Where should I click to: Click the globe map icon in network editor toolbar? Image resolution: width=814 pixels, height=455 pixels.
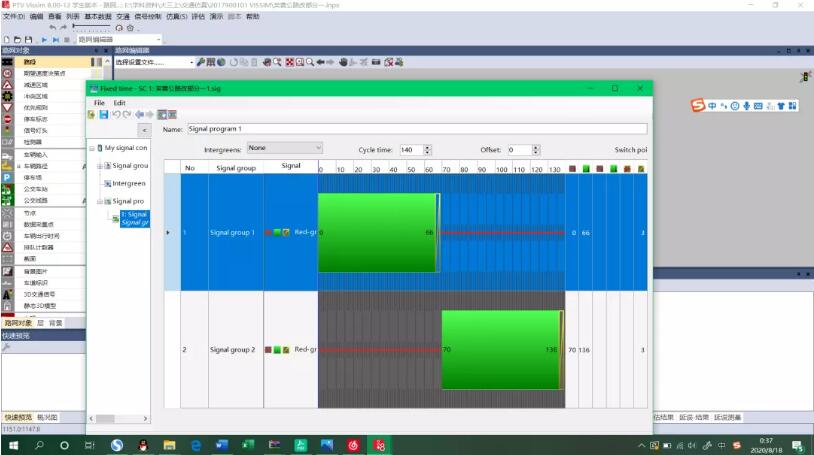(221, 62)
